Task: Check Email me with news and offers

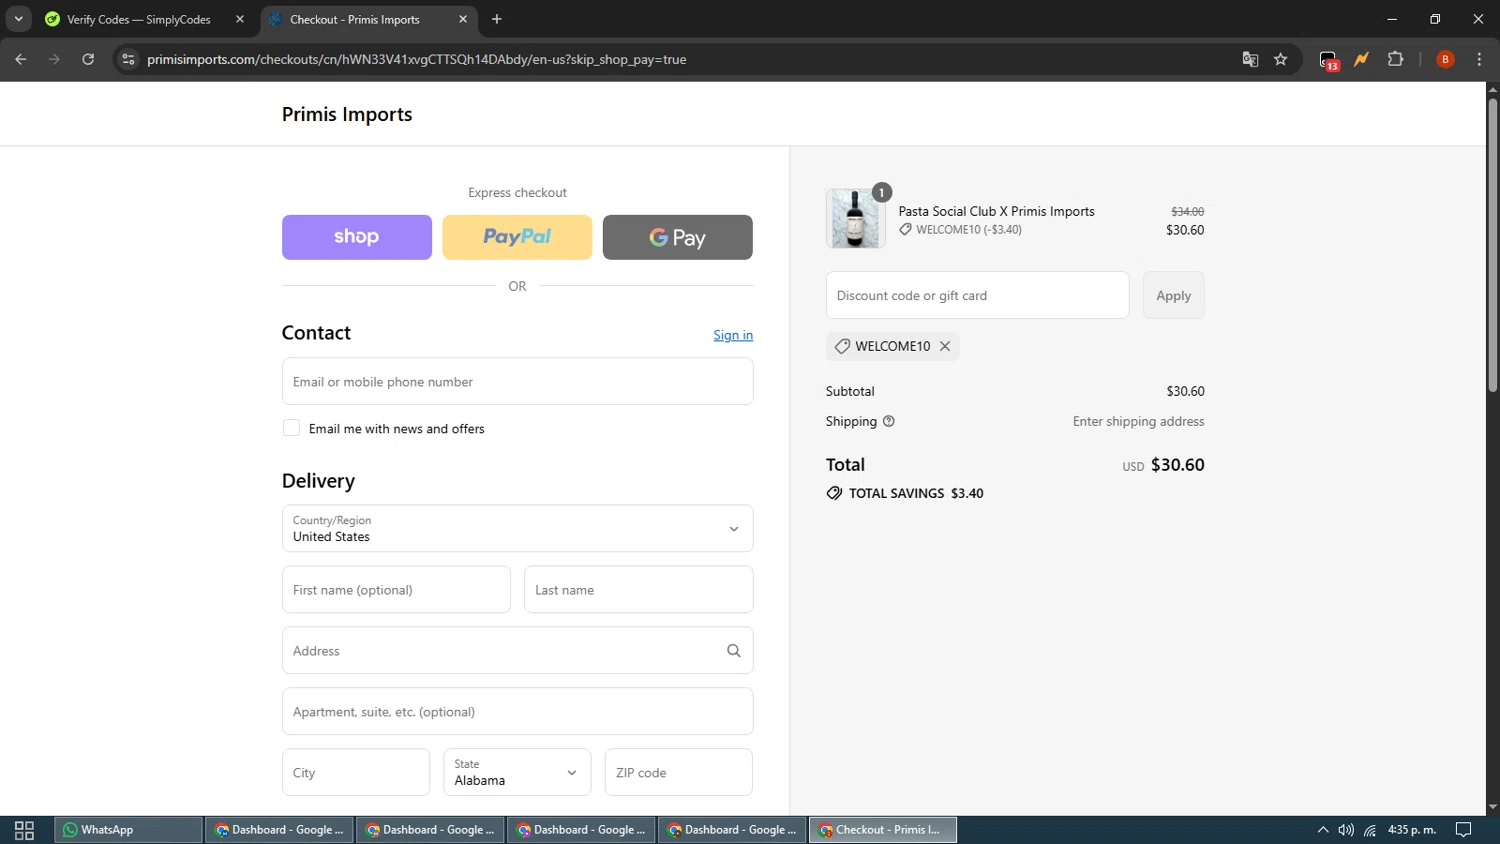Action: click(x=291, y=428)
